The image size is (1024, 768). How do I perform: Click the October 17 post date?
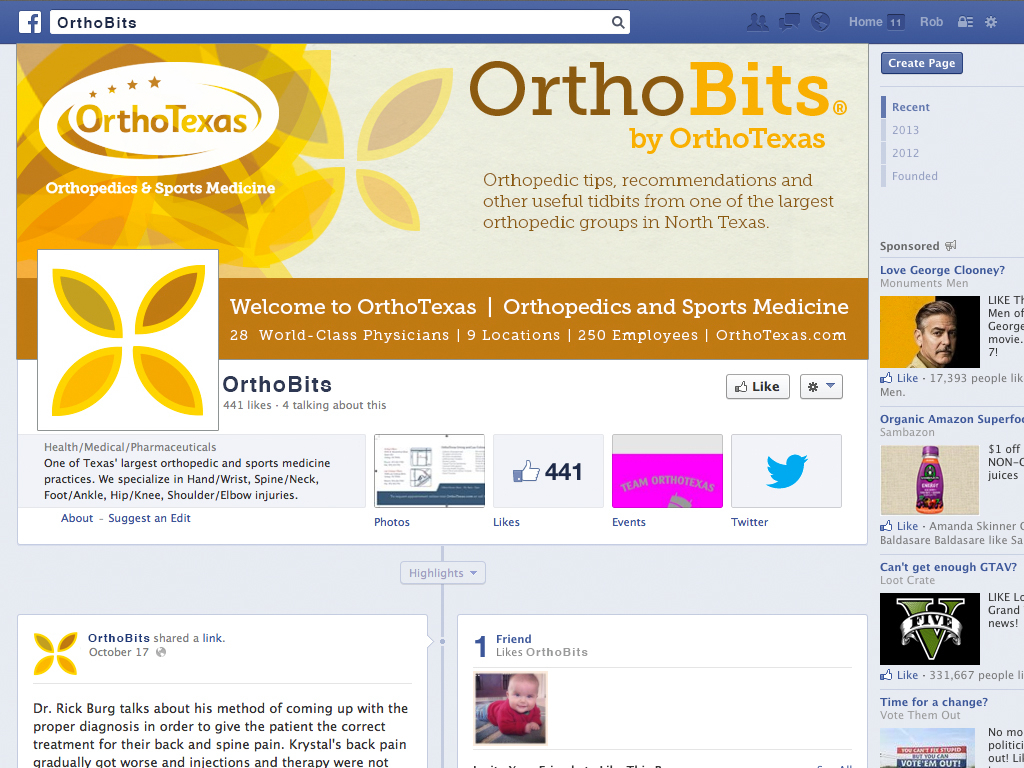(119, 652)
